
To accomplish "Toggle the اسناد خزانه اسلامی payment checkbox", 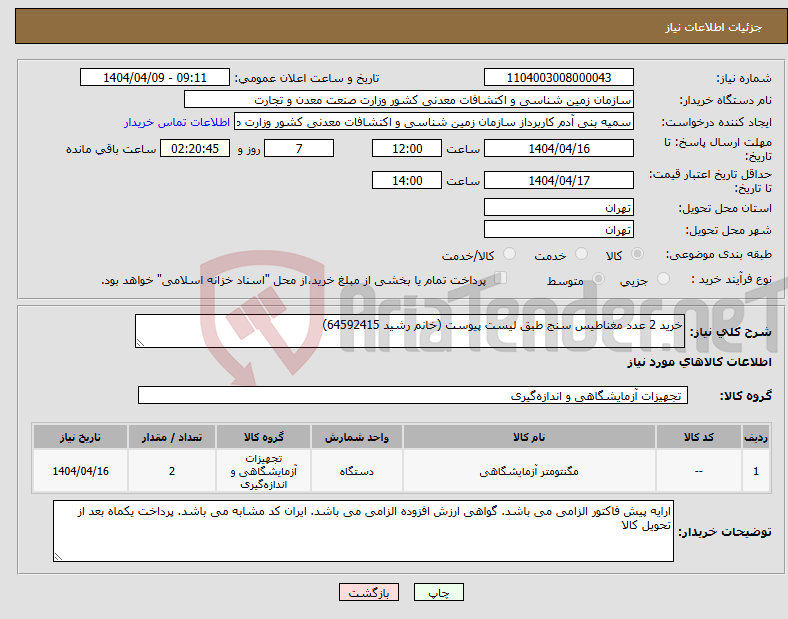I will point(500,278).
